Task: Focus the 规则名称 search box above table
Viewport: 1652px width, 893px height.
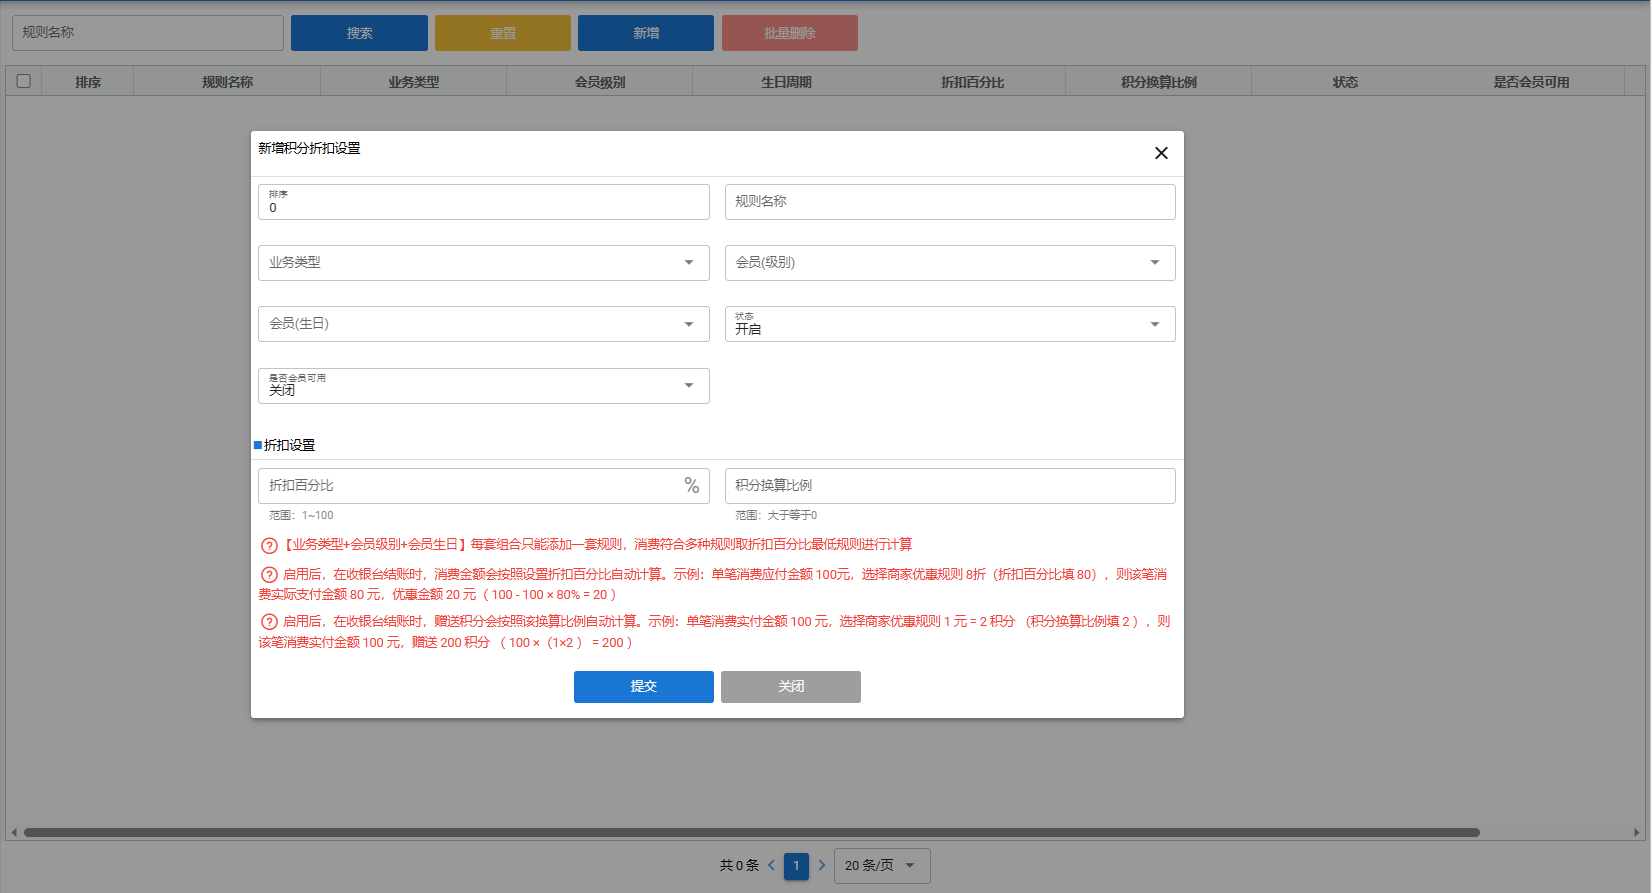Action: tap(148, 33)
